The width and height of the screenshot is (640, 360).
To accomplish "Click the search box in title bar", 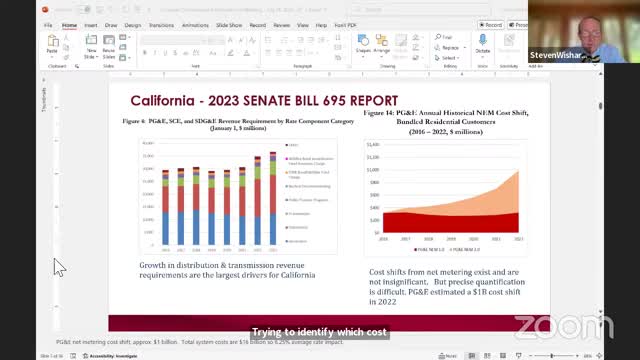I will pyautogui.click(x=420, y=9).
